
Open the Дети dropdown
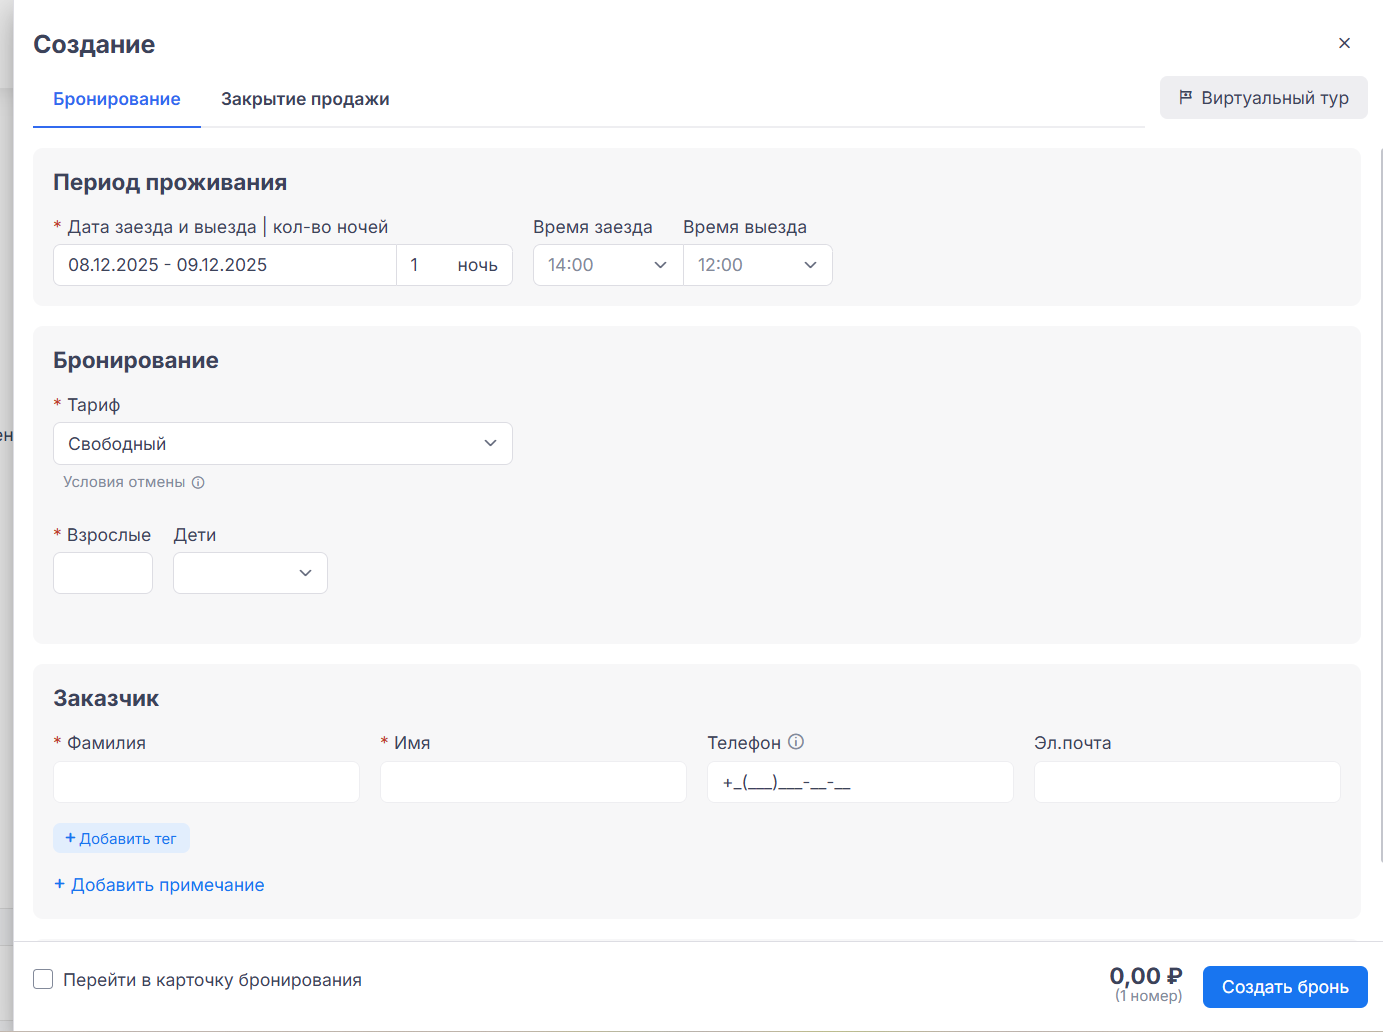pyautogui.click(x=250, y=573)
